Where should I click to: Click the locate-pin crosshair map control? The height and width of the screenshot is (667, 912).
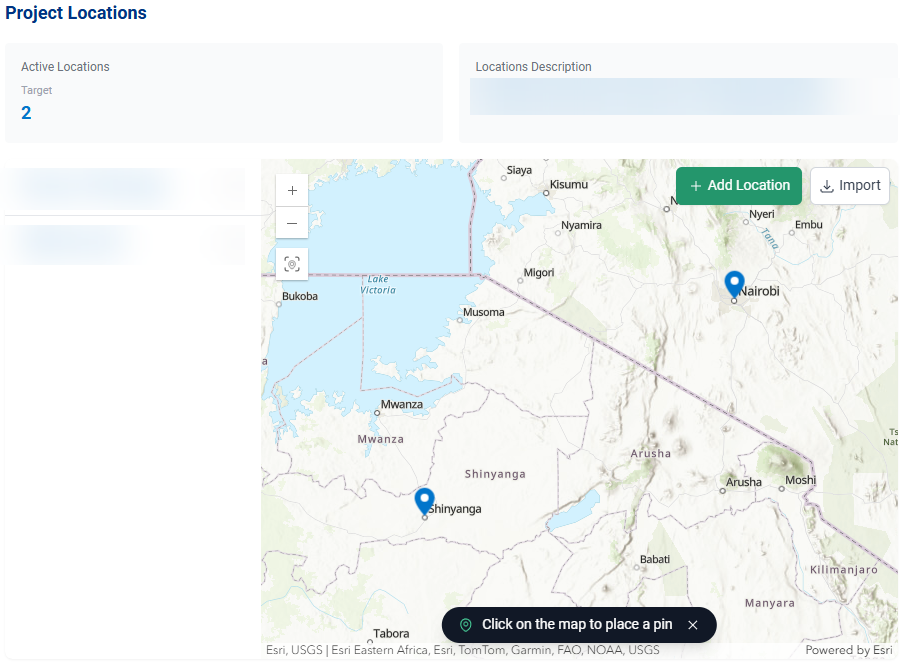click(291, 263)
